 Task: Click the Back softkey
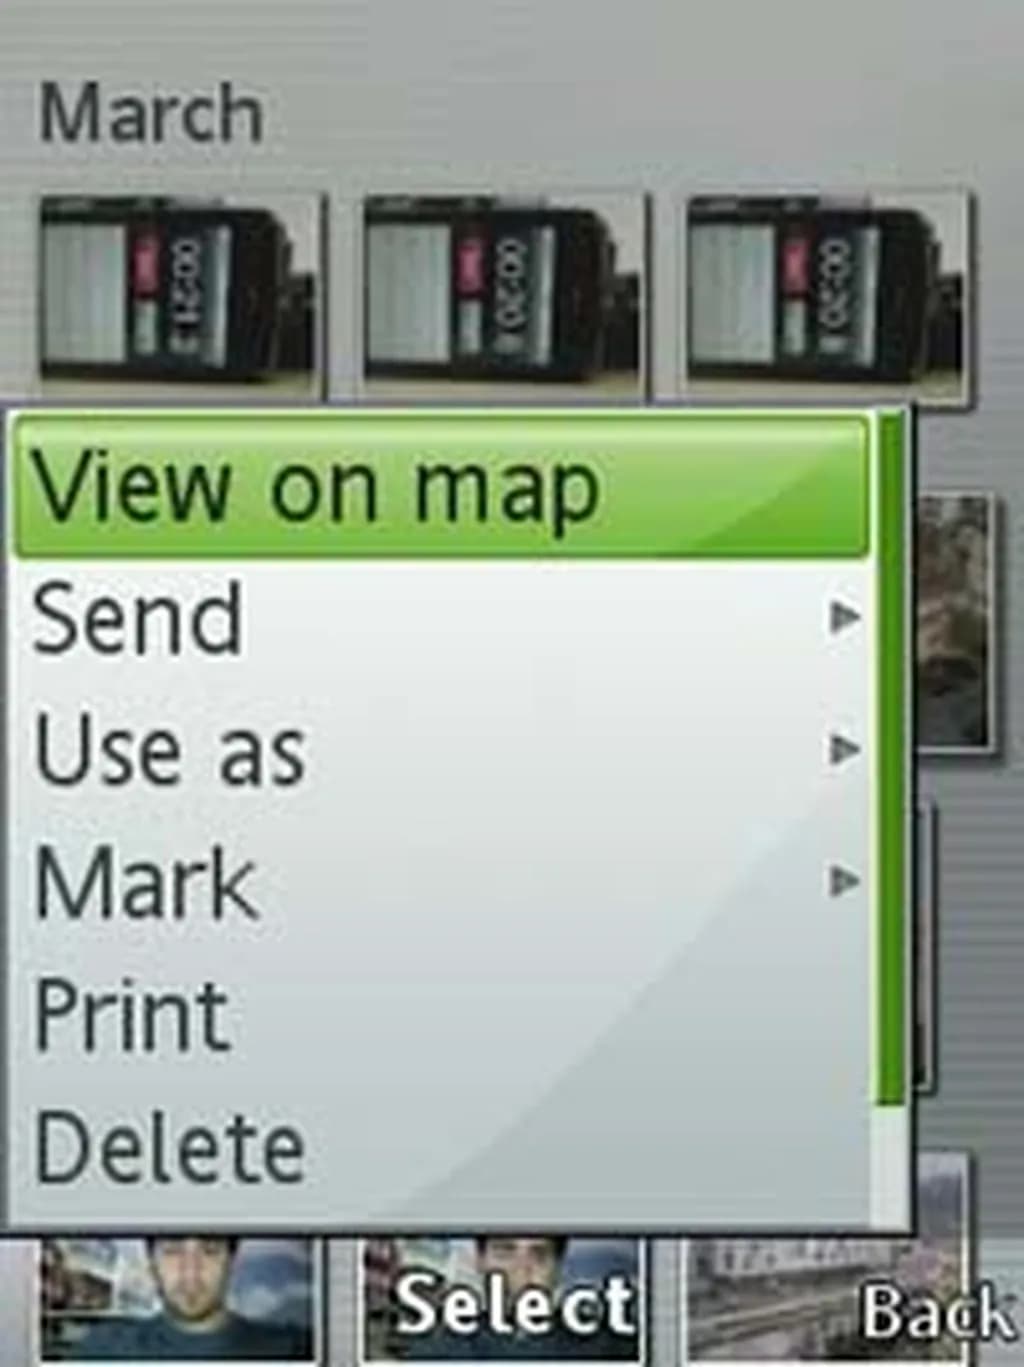tap(937, 1311)
